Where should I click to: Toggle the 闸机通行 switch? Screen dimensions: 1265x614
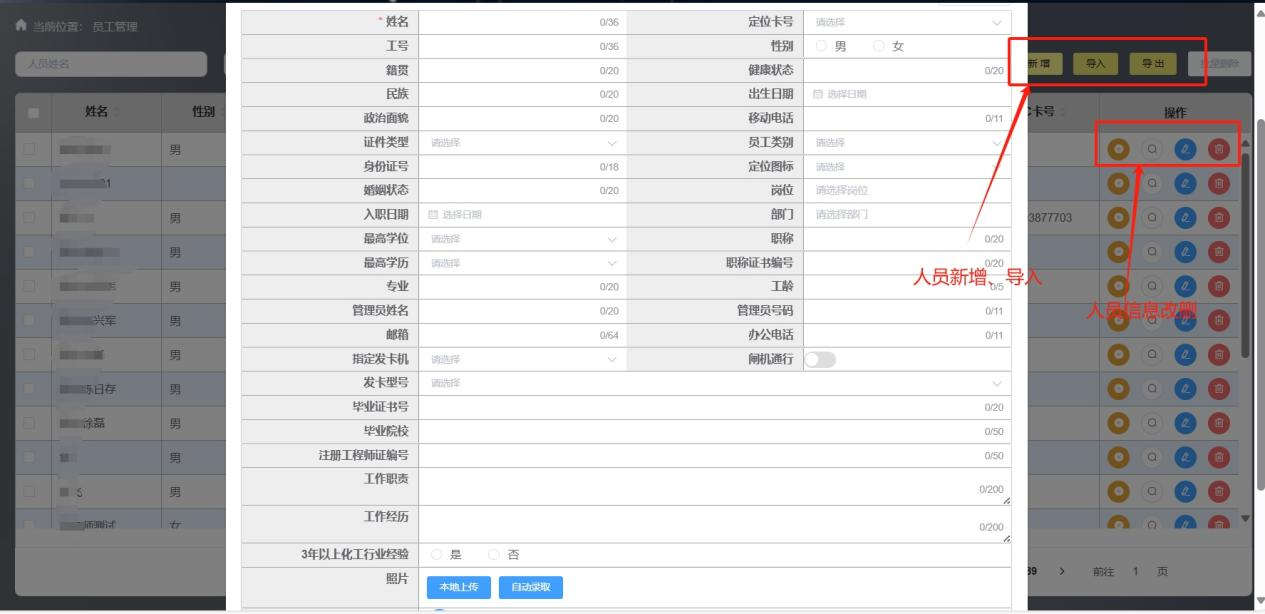coord(820,360)
